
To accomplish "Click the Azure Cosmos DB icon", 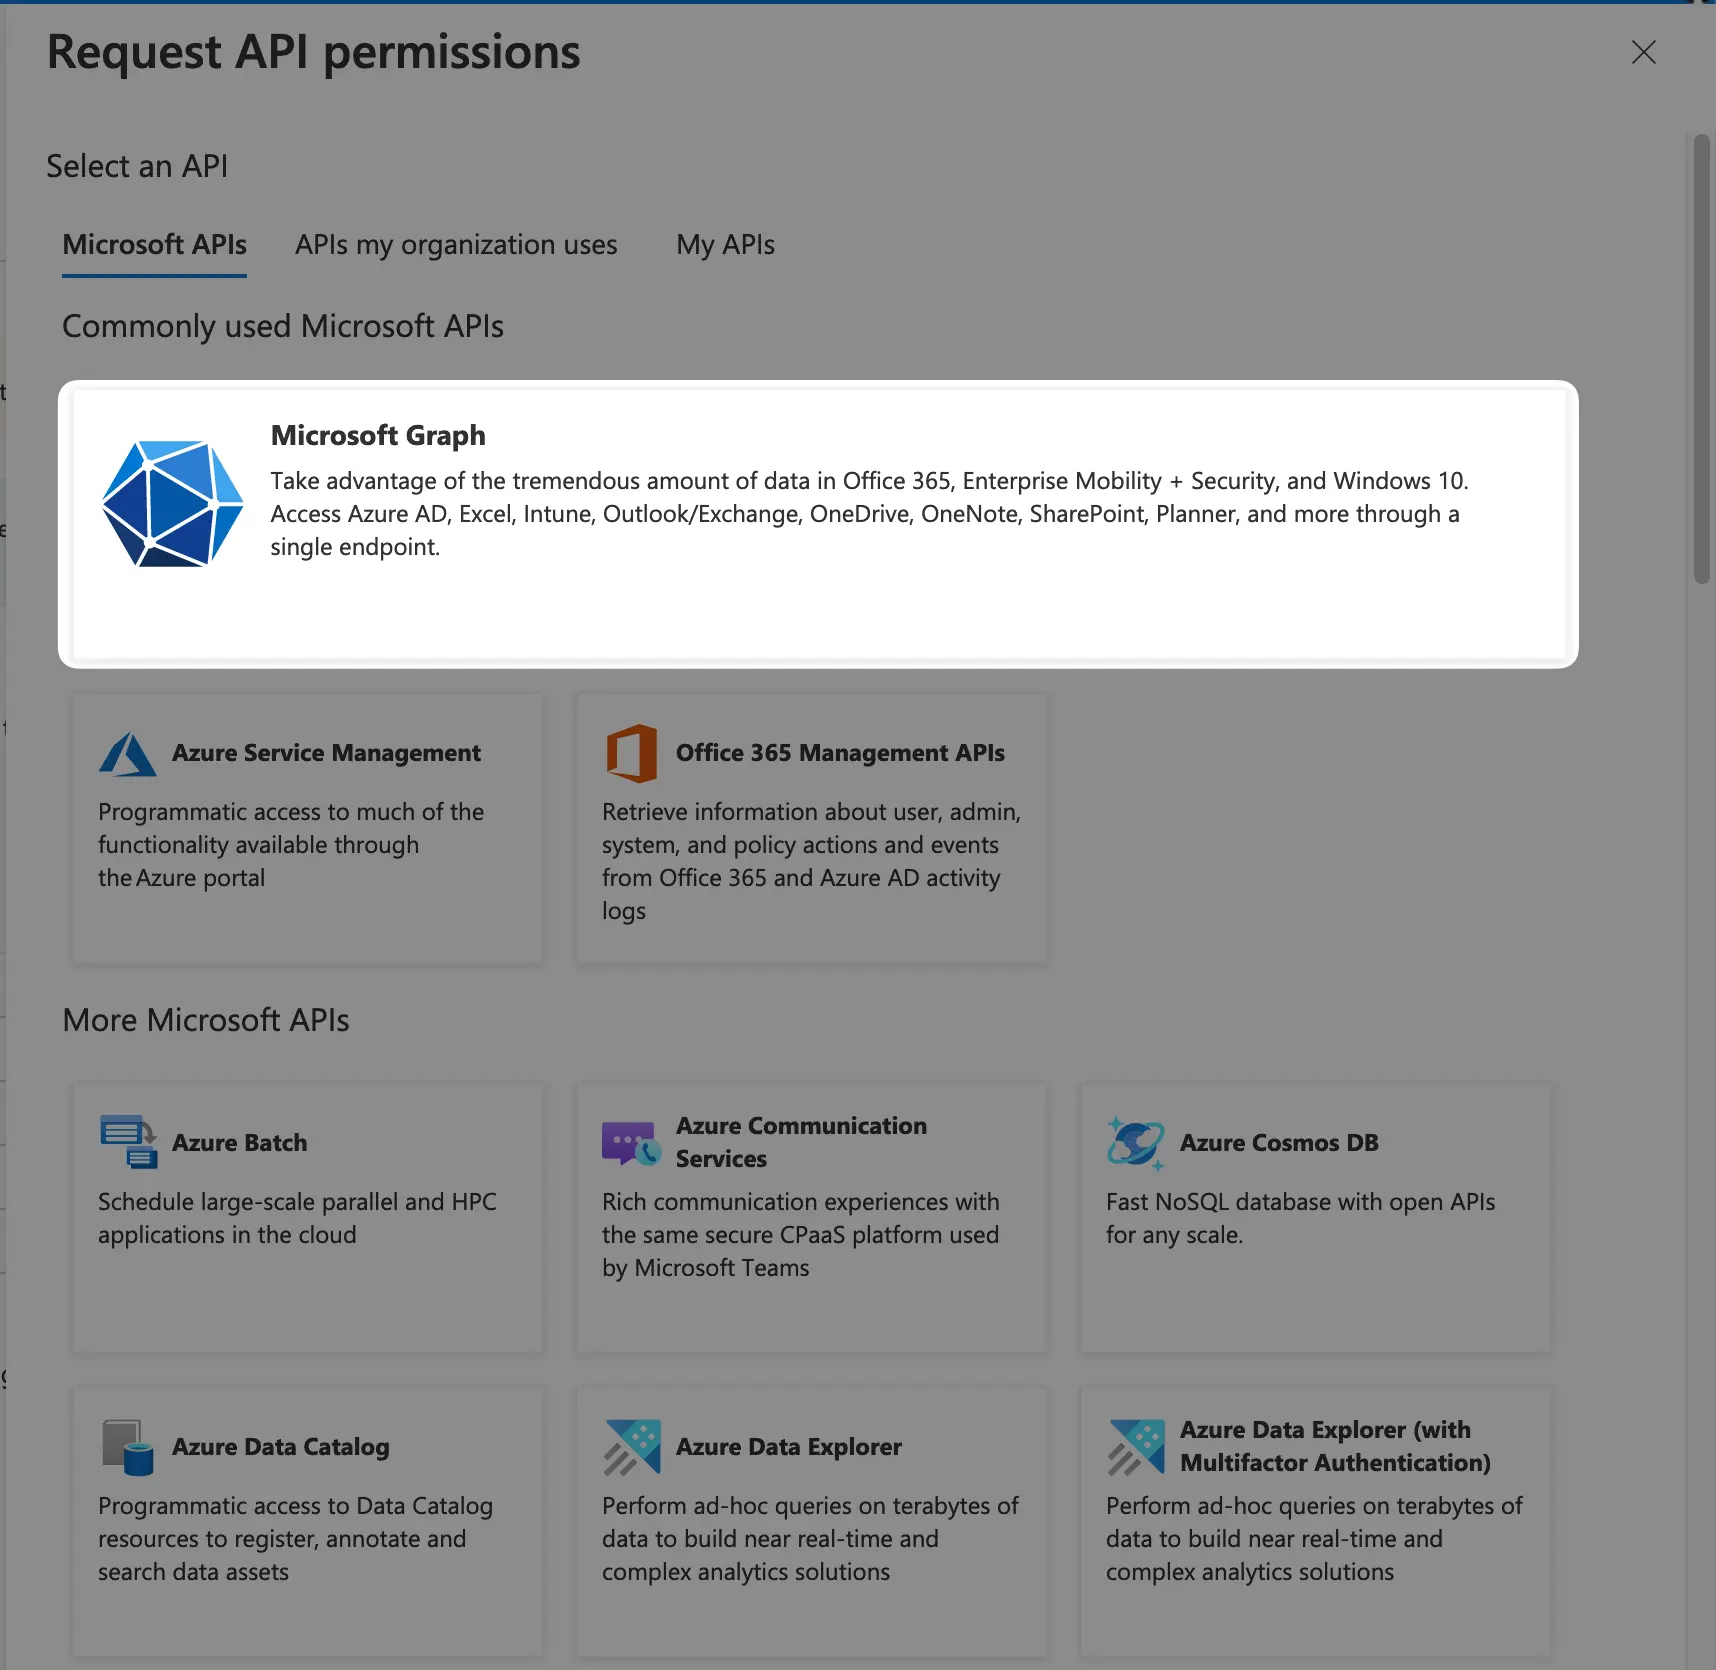I will [x=1135, y=1141].
